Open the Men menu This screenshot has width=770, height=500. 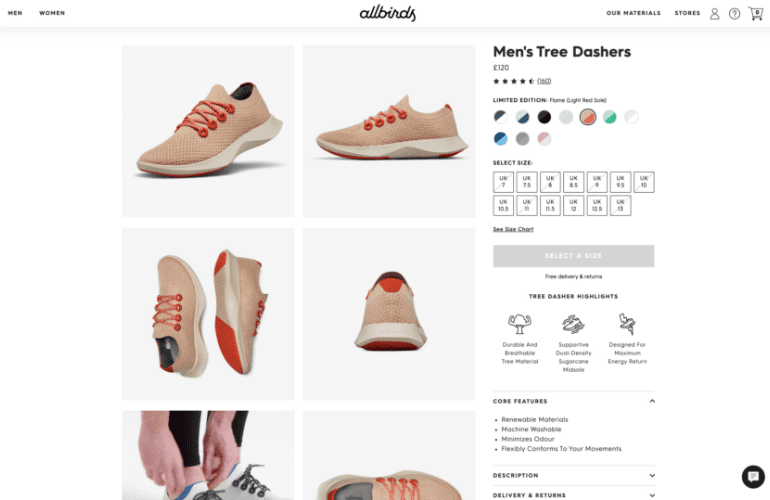click(x=15, y=13)
